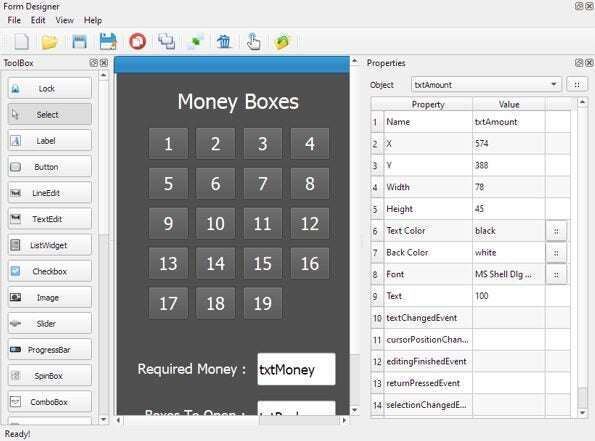
Task: Click the overlapping windows duplicate icon
Action: pos(167,41)
